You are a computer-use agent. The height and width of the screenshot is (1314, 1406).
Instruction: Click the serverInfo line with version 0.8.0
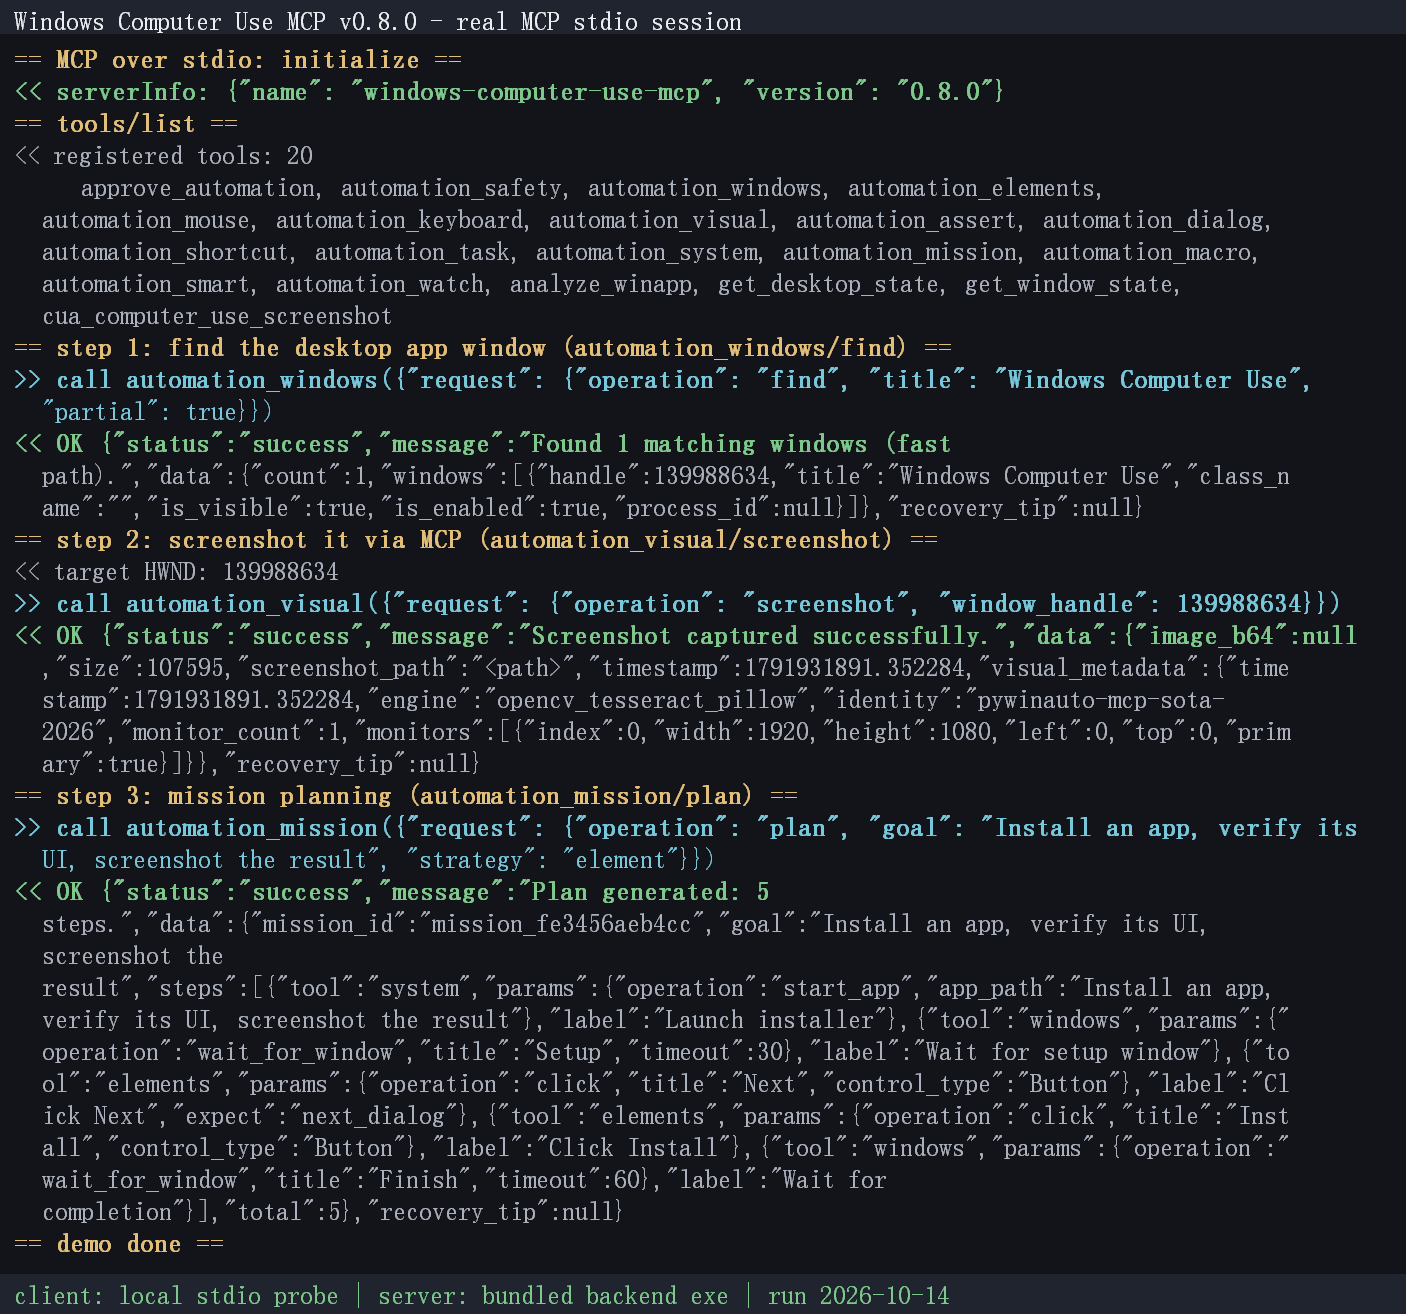click(x=509, y=92)
